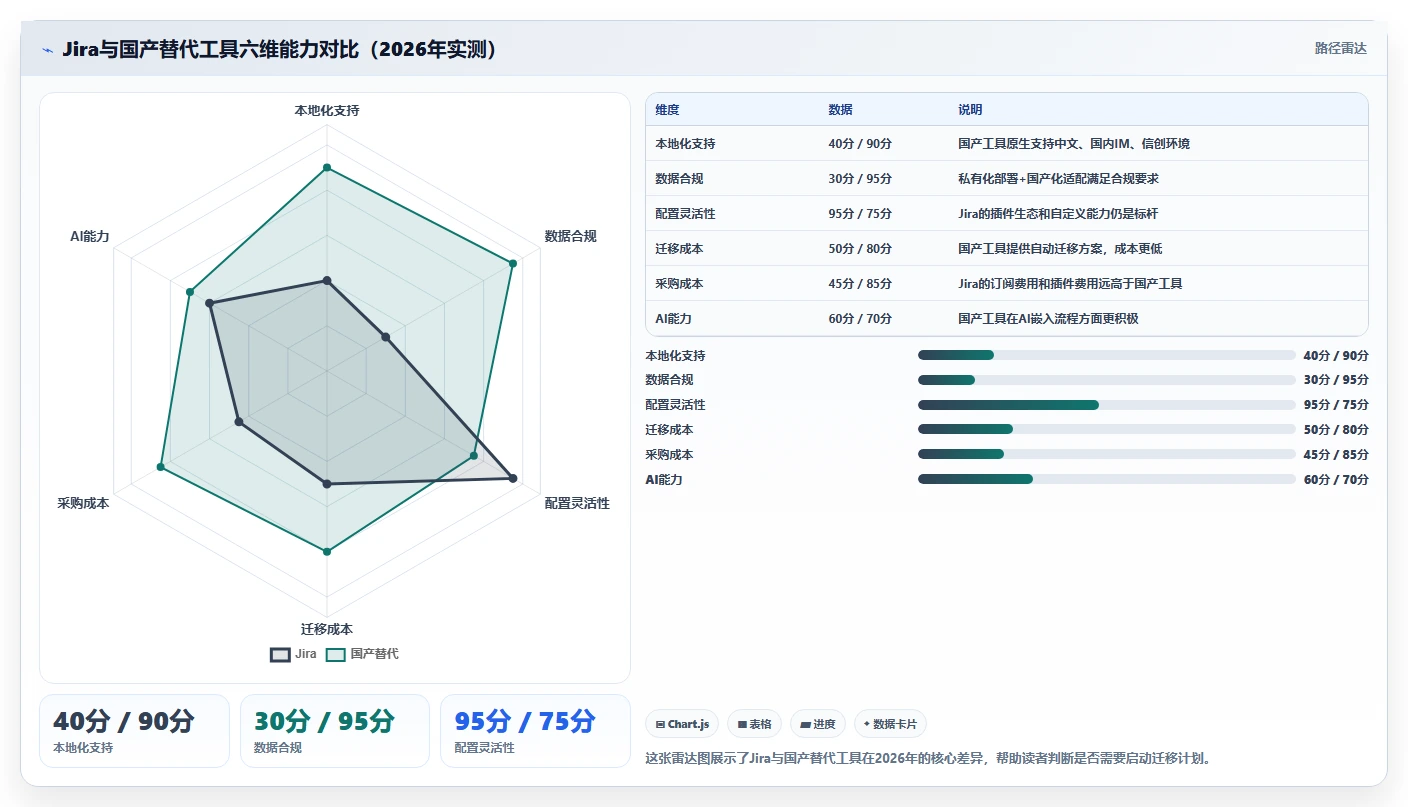Click the footer caption about 启动迁移计划
The width and height of the screenshot is (1408, 807).
[x=930, y=759]
